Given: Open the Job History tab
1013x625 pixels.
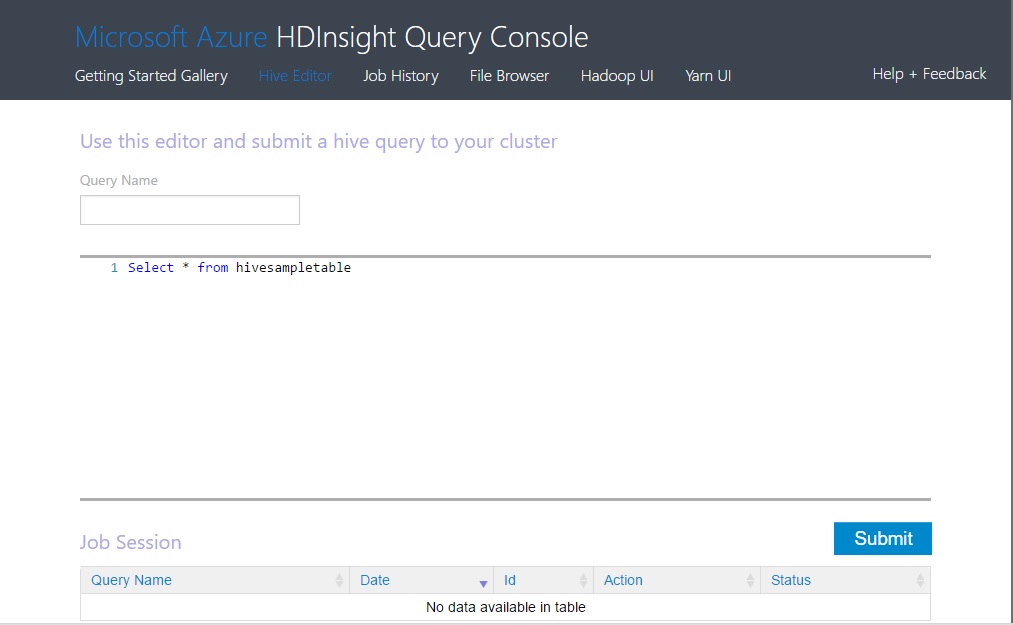Looking at the screenshot, I should pos(401,76).
